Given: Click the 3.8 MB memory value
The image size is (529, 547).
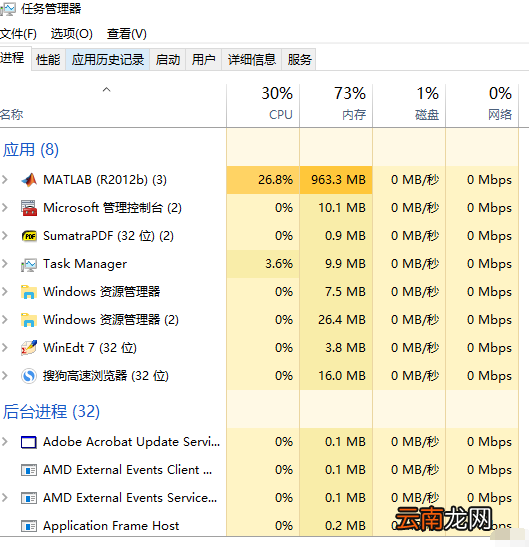Looking at the screenshot, I should (345, 347).
